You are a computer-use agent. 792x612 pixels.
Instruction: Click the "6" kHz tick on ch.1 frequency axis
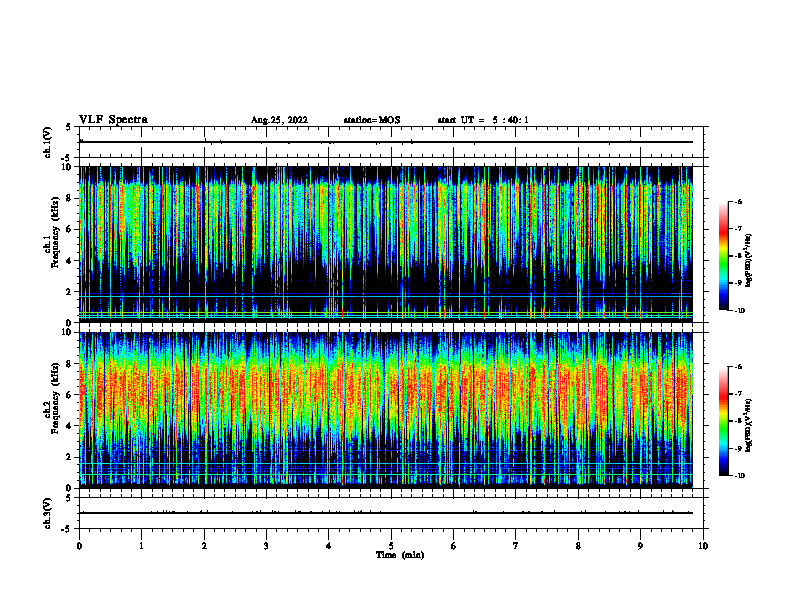pos(71,230)
